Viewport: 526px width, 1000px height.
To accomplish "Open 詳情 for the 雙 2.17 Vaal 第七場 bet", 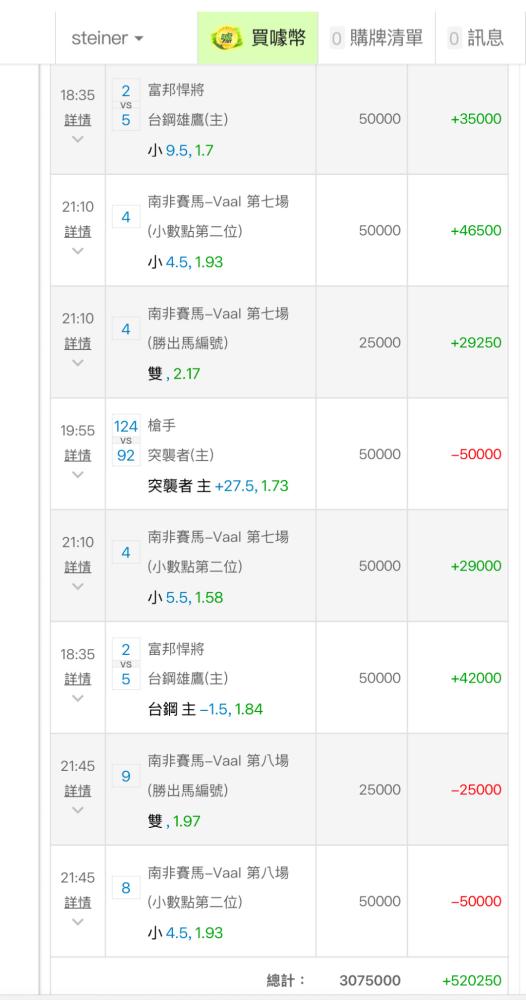I will (78, 344).
